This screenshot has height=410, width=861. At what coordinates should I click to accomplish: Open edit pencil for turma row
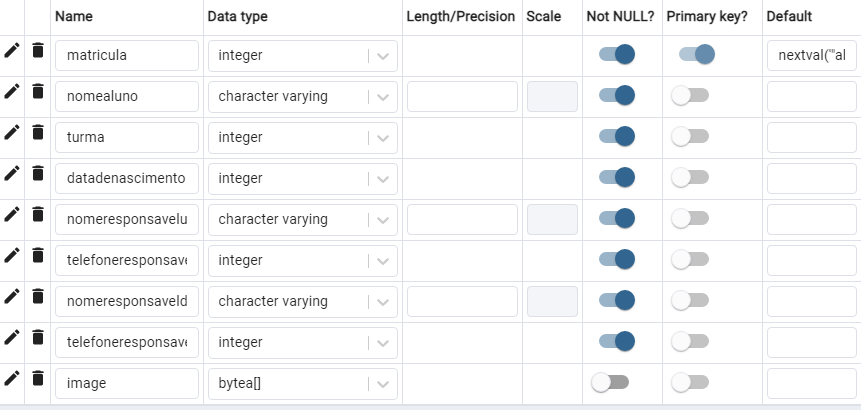[12, 132]
